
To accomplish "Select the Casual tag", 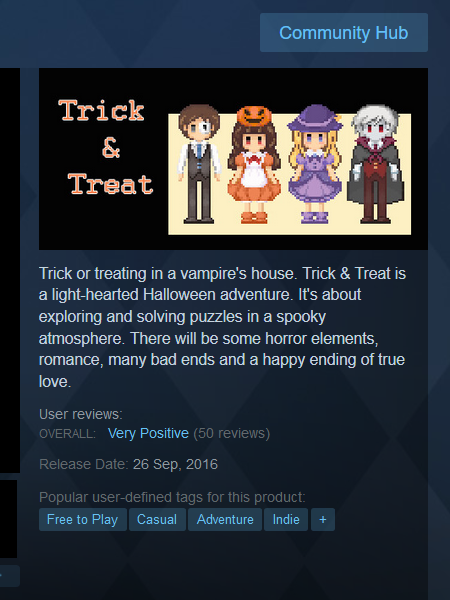I will [x=157, y=519].
